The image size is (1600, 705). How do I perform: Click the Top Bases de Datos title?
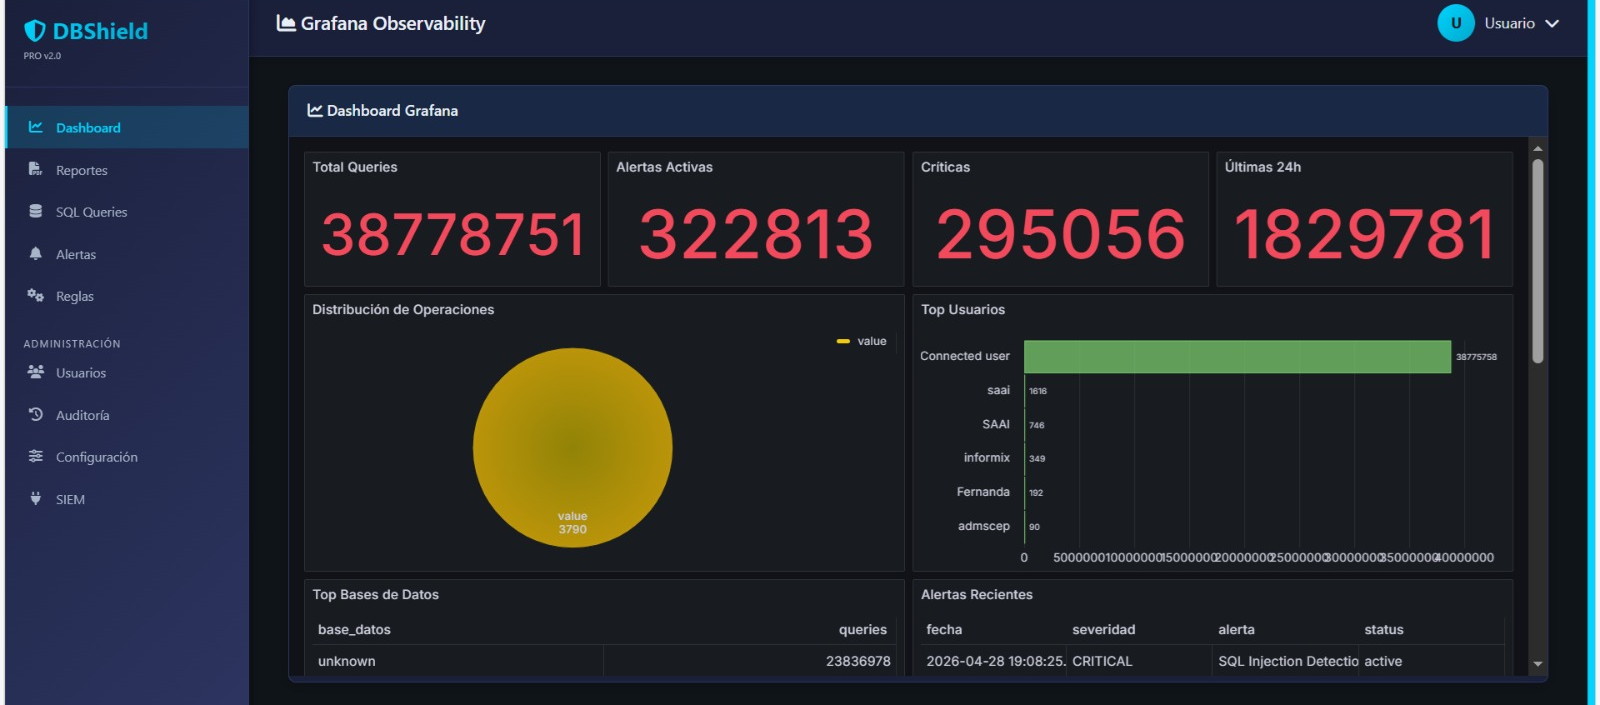[x=375, y=594]
